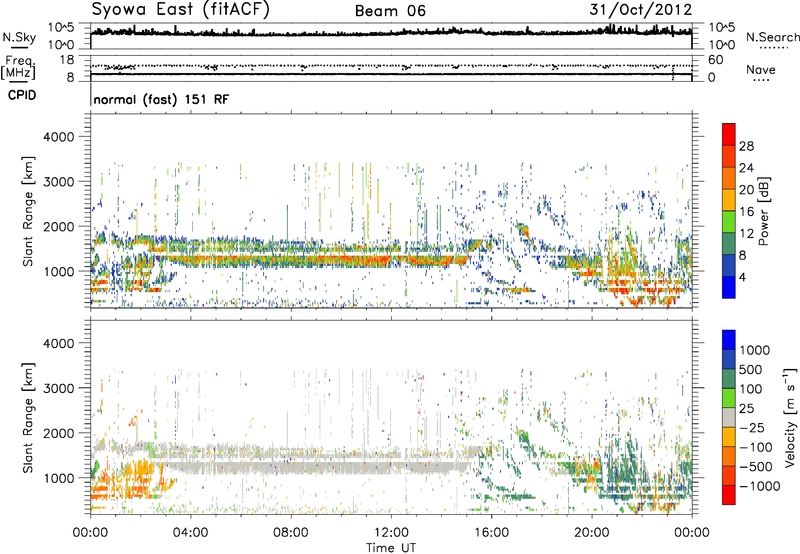Click the 20 tick on the Power scale
Screen dimensions: 800x554
pyautogui.click(x=746, y=190)
